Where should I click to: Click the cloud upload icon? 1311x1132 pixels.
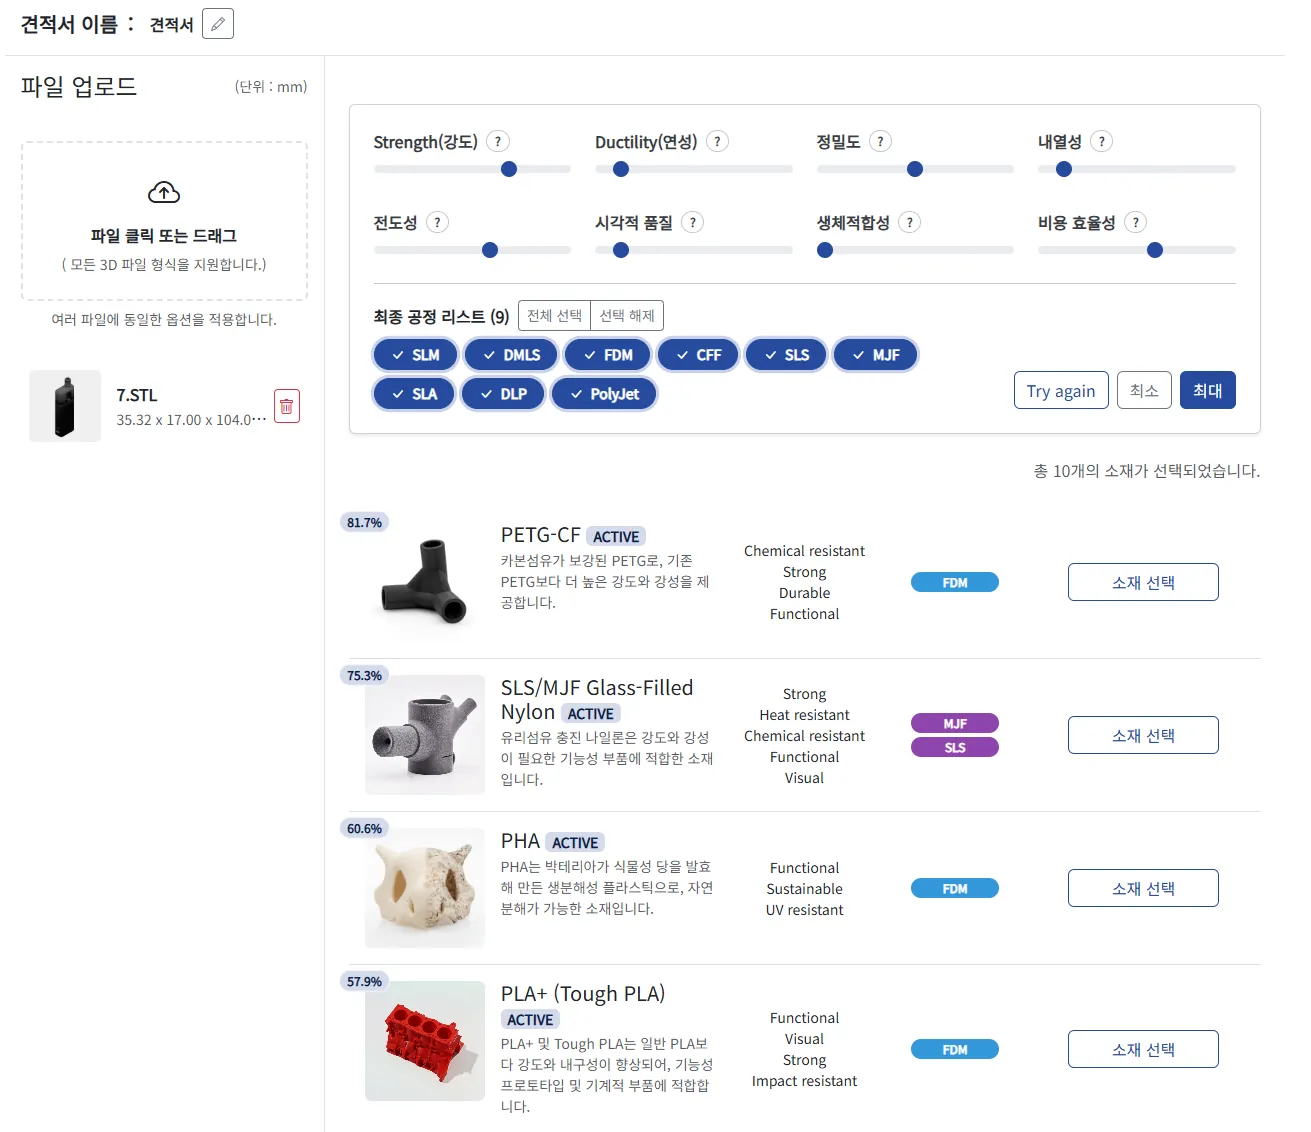tap(164, 192)
